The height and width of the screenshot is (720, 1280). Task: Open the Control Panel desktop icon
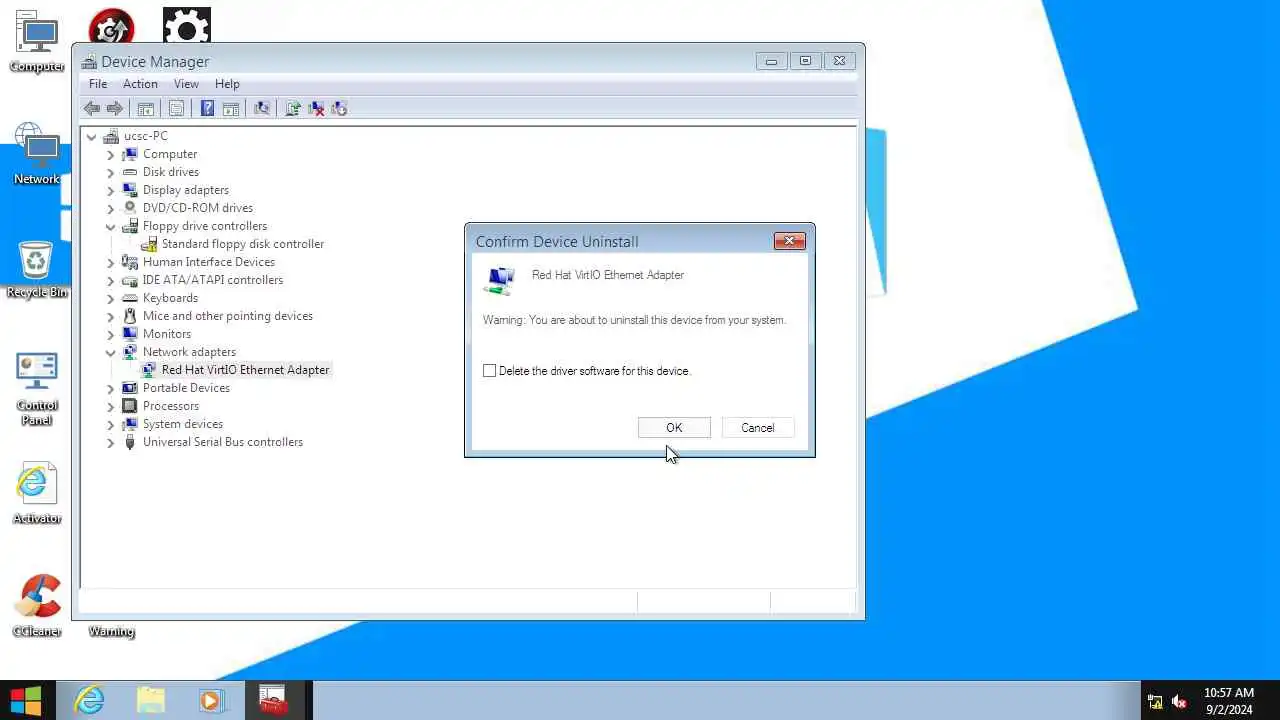click(37, 388)
